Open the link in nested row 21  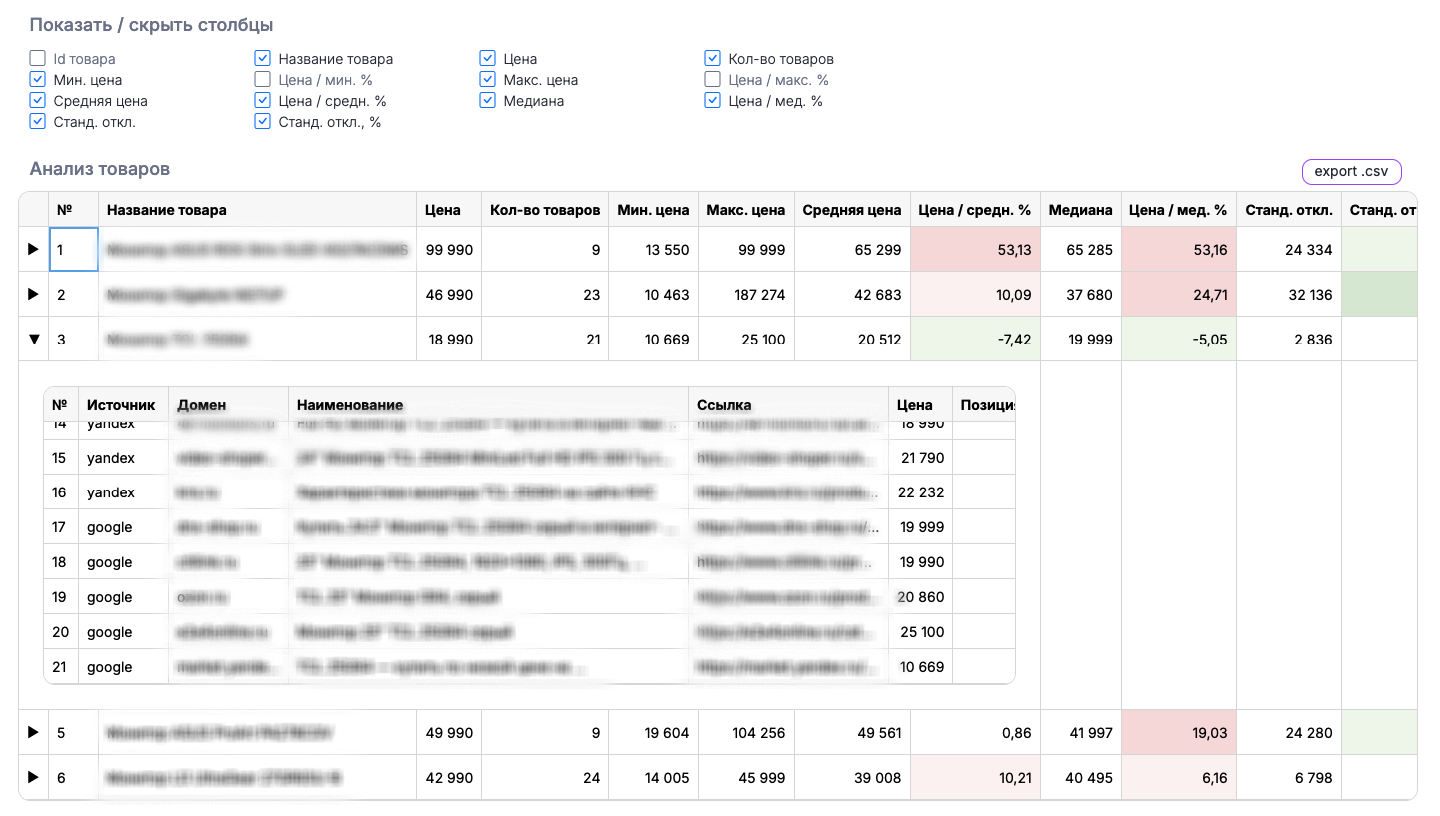pyautogui.click(x=788, y=667)
